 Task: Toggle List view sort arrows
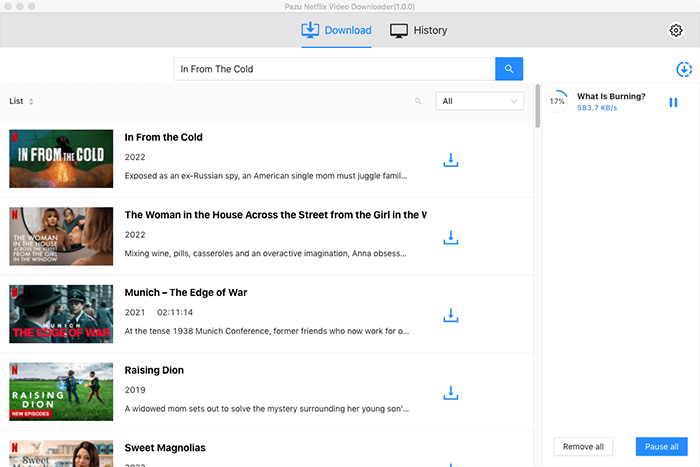31,101
